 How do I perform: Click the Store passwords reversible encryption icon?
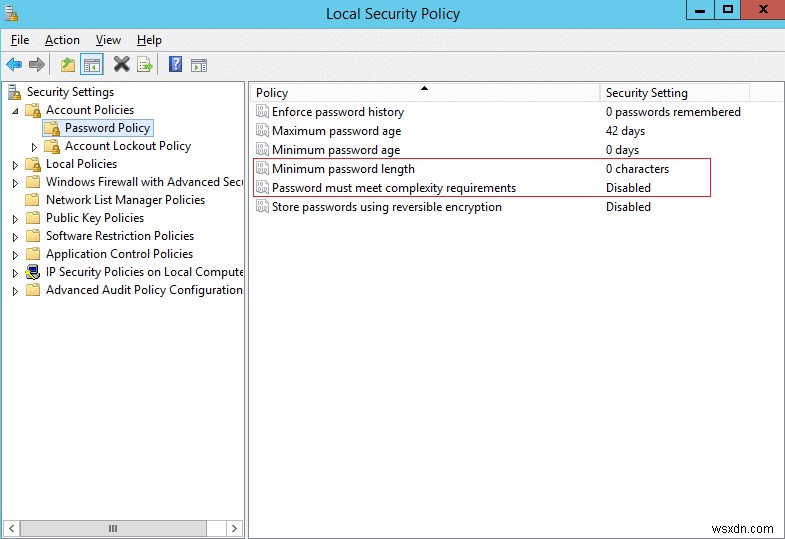coord(262,206)
